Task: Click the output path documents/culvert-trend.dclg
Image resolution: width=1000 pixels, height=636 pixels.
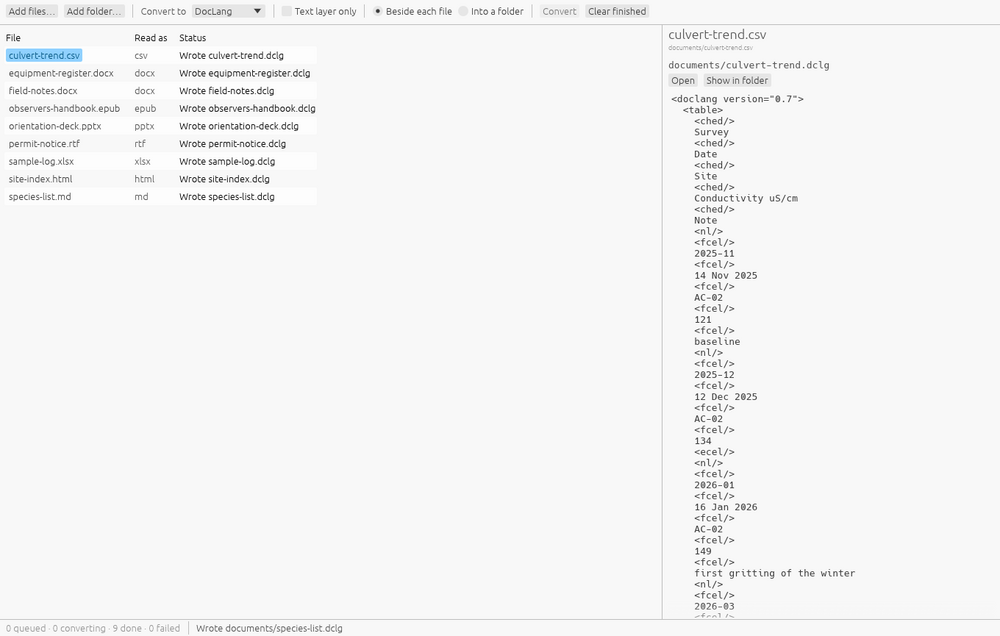Action: pyautogui.click(x=749, y=65)
